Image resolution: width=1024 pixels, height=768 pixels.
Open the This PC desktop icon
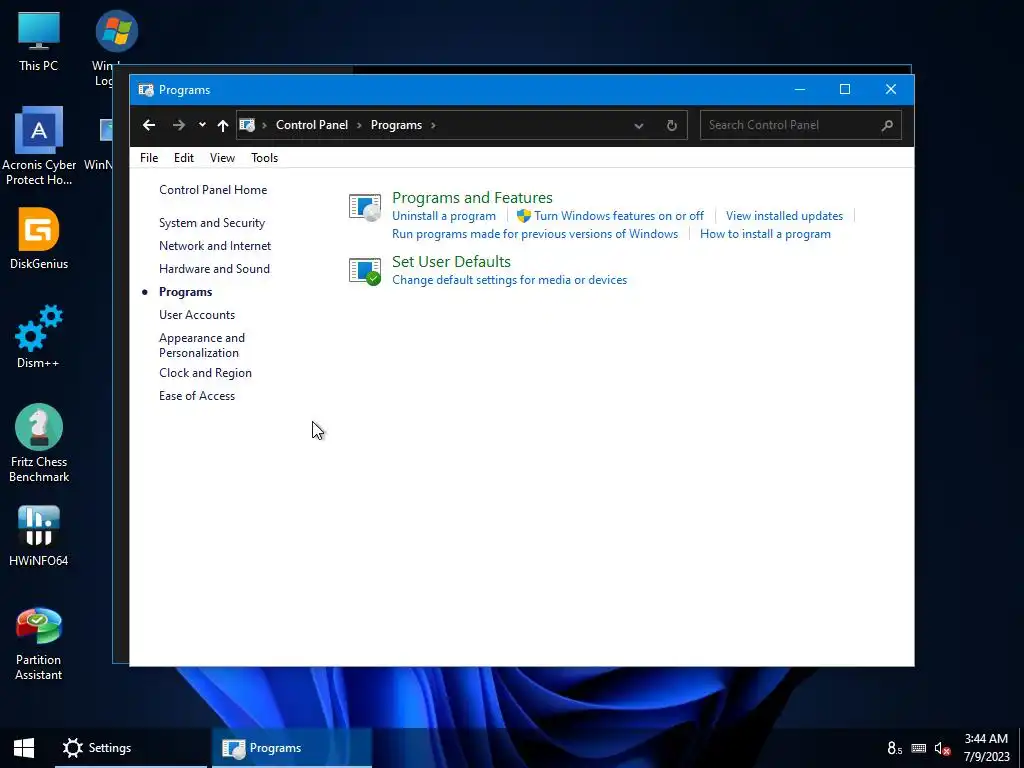[39, 40]
